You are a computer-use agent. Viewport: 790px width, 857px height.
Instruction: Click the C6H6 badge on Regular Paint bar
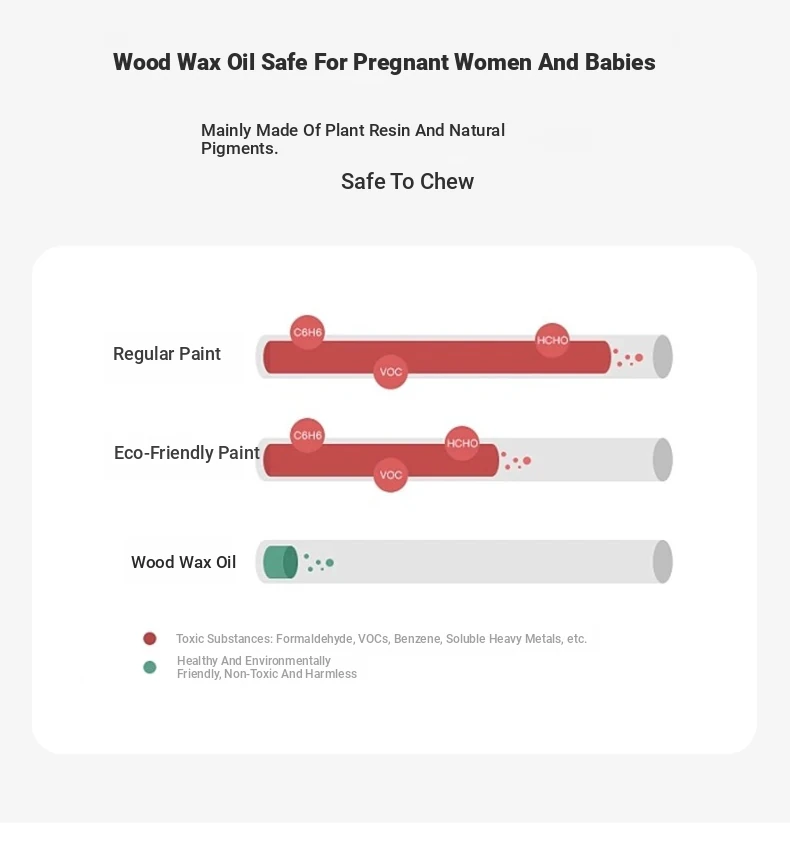(307, 332)
